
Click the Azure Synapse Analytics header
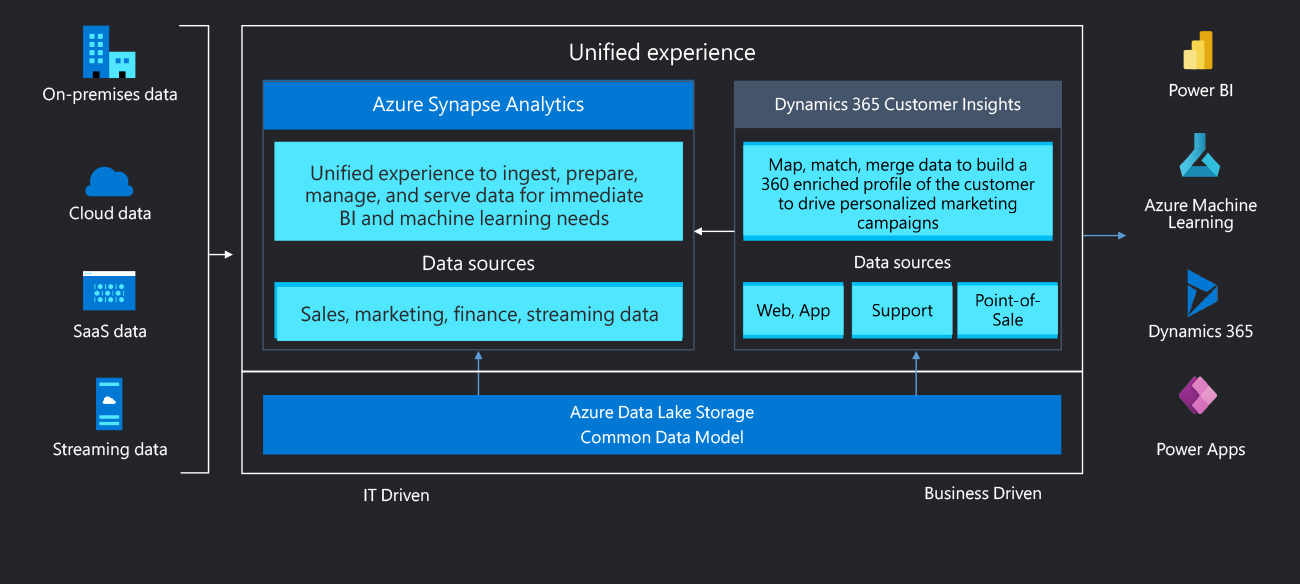pyautogui.click(x=478, y=105)
